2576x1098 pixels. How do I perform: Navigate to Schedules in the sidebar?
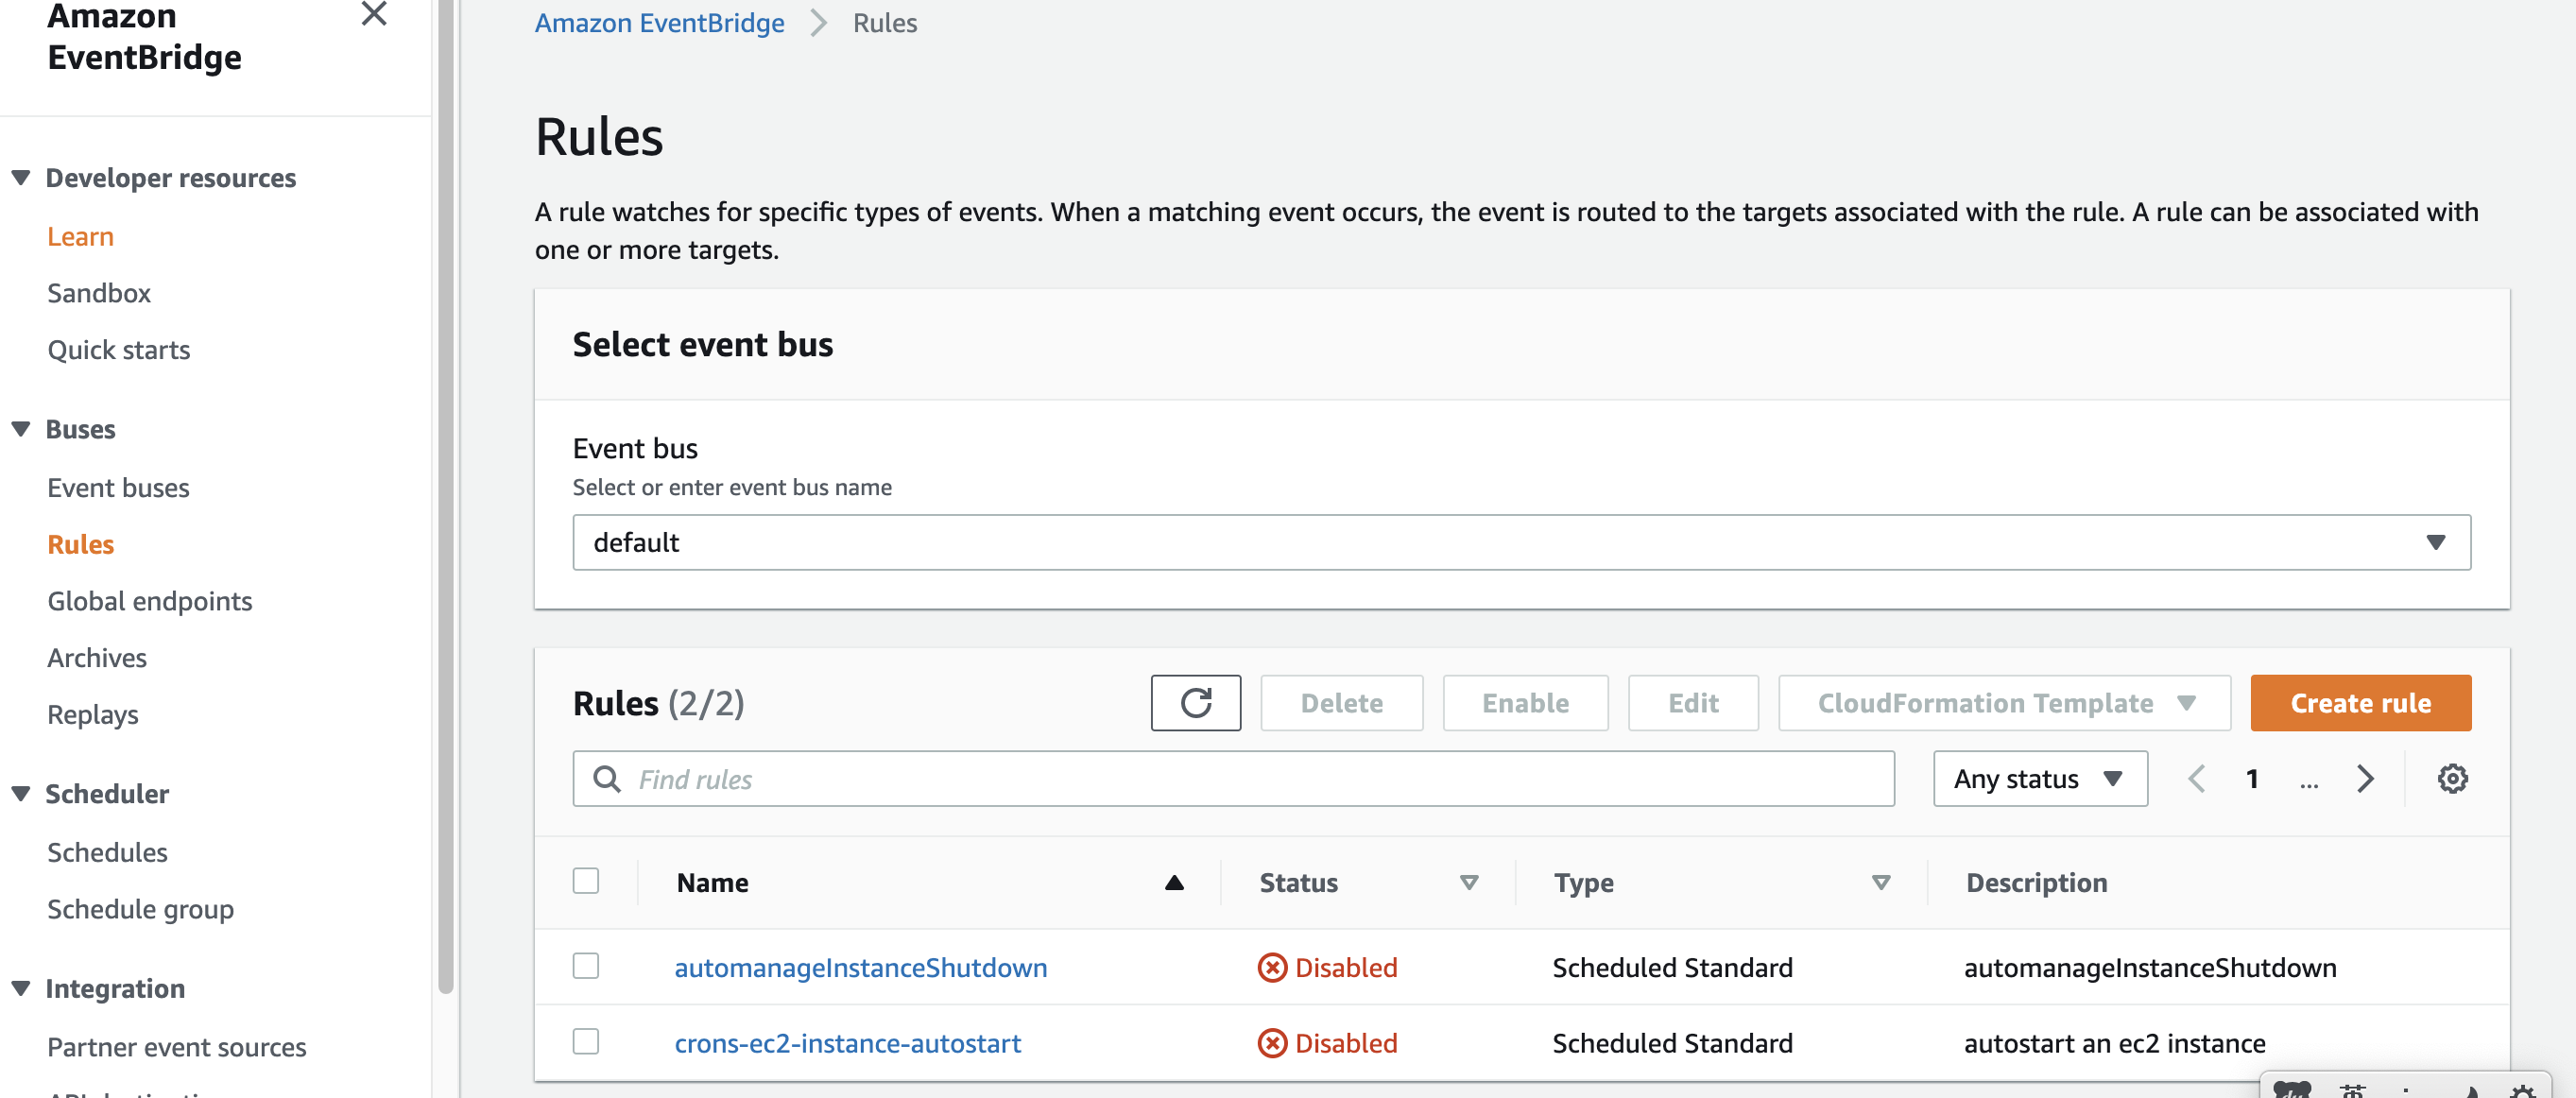pyautogui.click(x=107, y=852)
